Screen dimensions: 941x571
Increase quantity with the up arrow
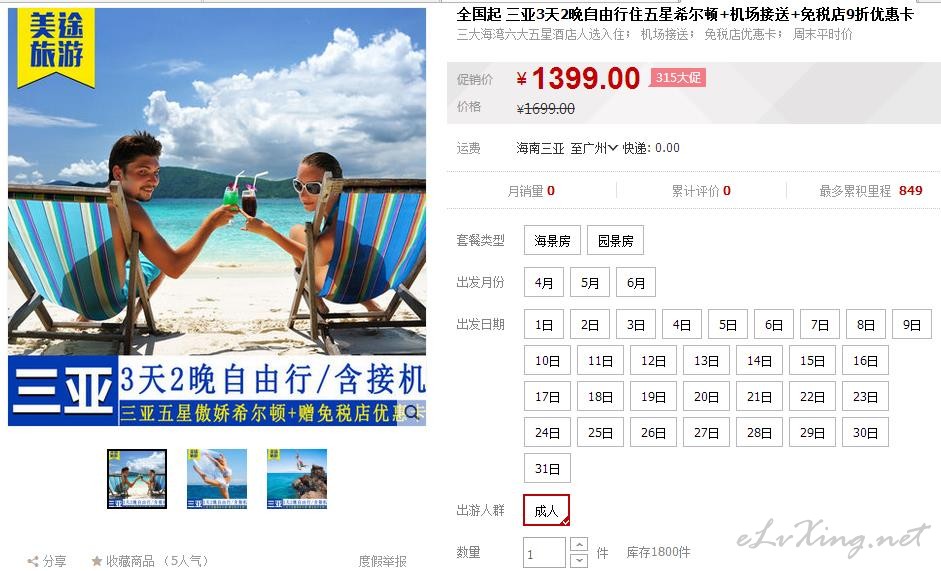coord(579,545)
